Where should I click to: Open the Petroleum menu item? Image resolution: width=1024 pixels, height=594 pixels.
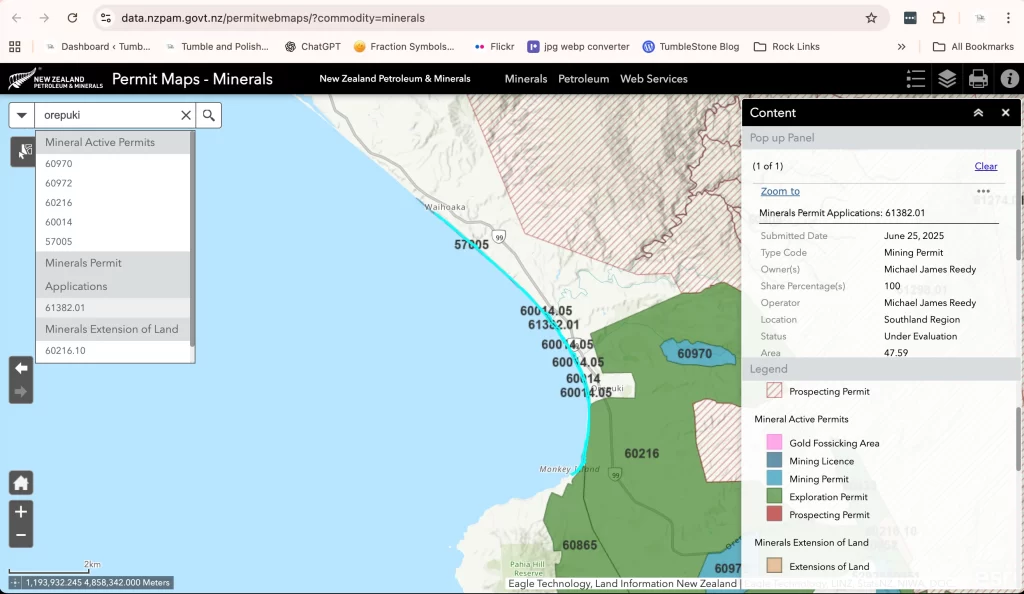(x=583, y=79)
